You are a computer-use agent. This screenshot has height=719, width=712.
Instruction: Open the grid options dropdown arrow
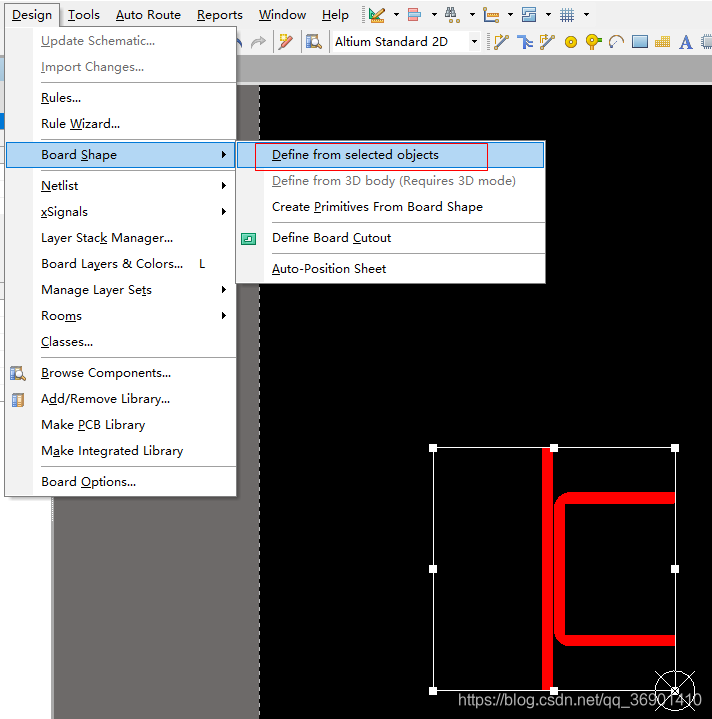[586, 15]
